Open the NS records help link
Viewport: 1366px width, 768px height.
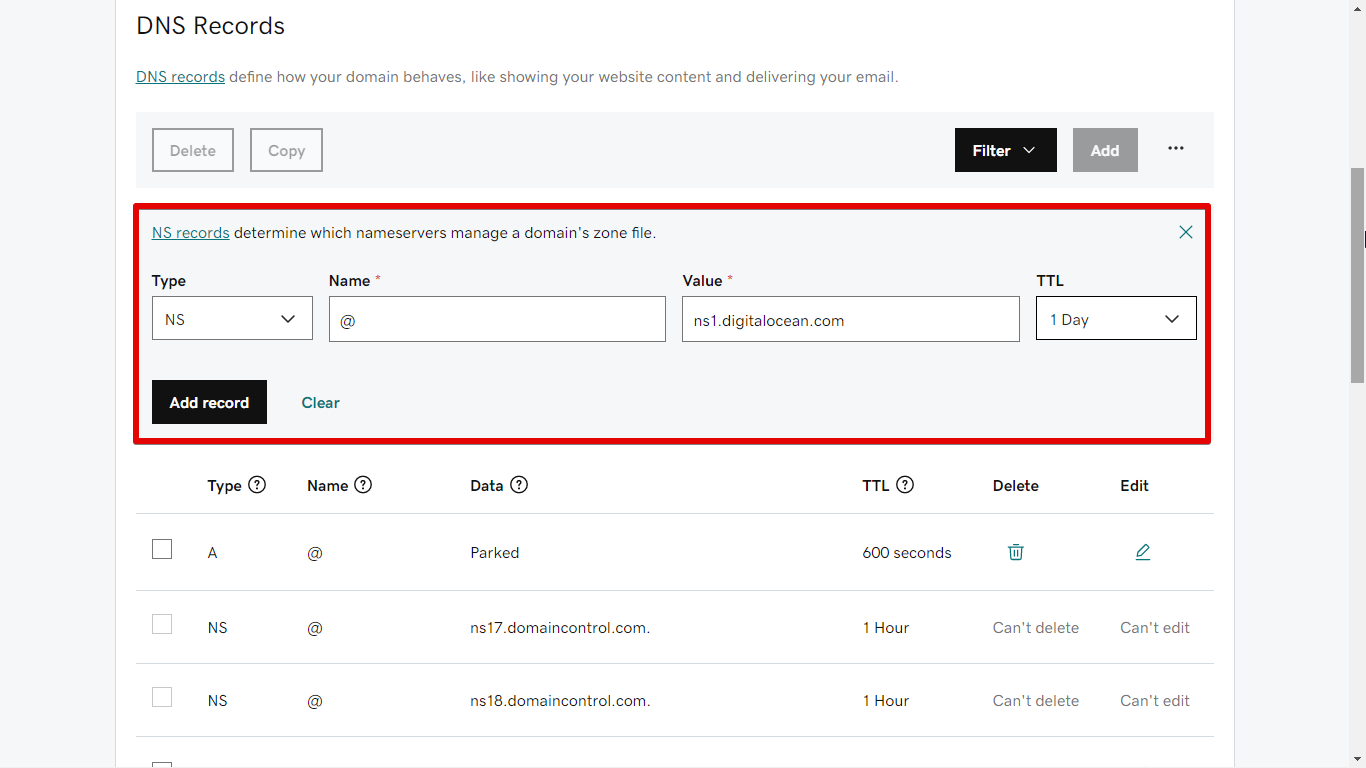click(191, 233)
